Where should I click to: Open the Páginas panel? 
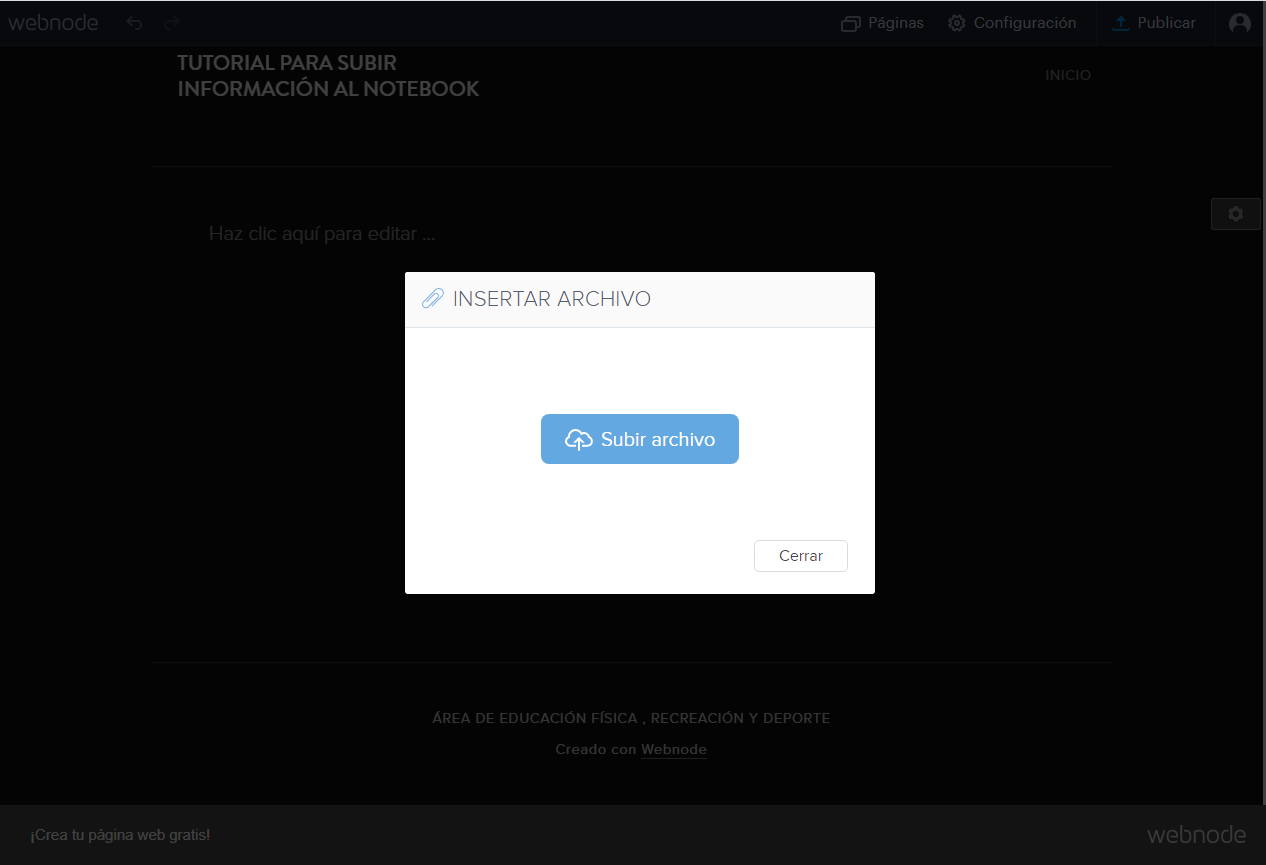pyautogui.click(x=882, y=23)
